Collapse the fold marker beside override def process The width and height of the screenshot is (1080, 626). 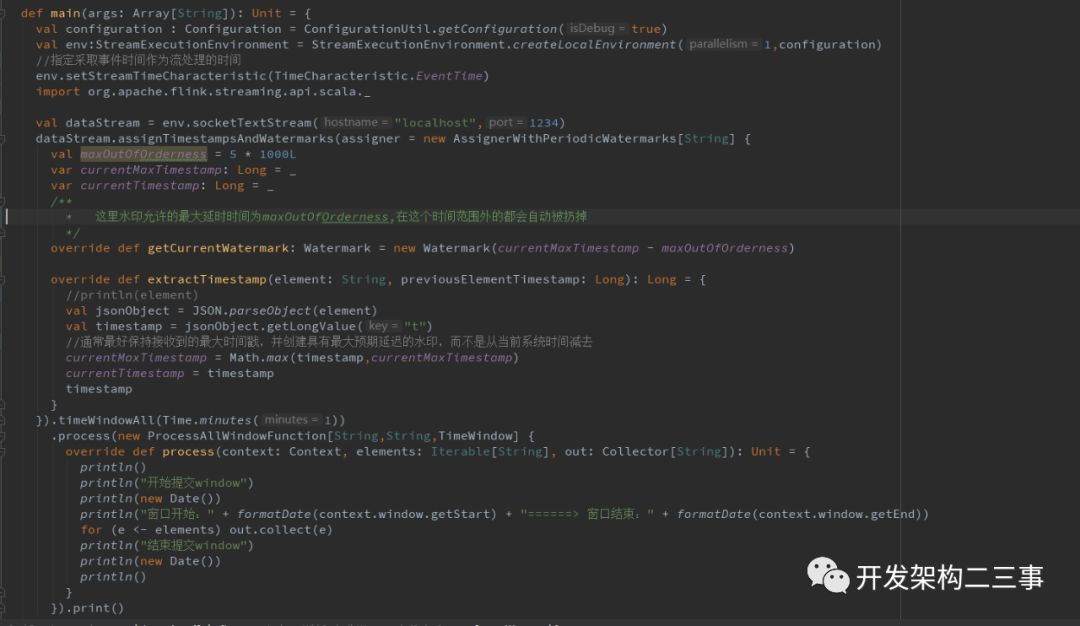[x=3, y=452]
